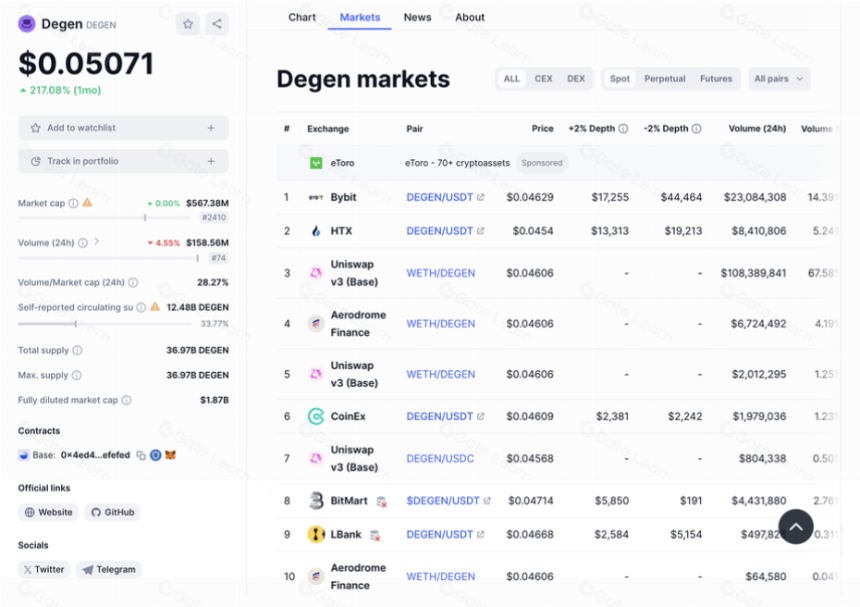Copy the Base contract address icon

tap(141, 456)
